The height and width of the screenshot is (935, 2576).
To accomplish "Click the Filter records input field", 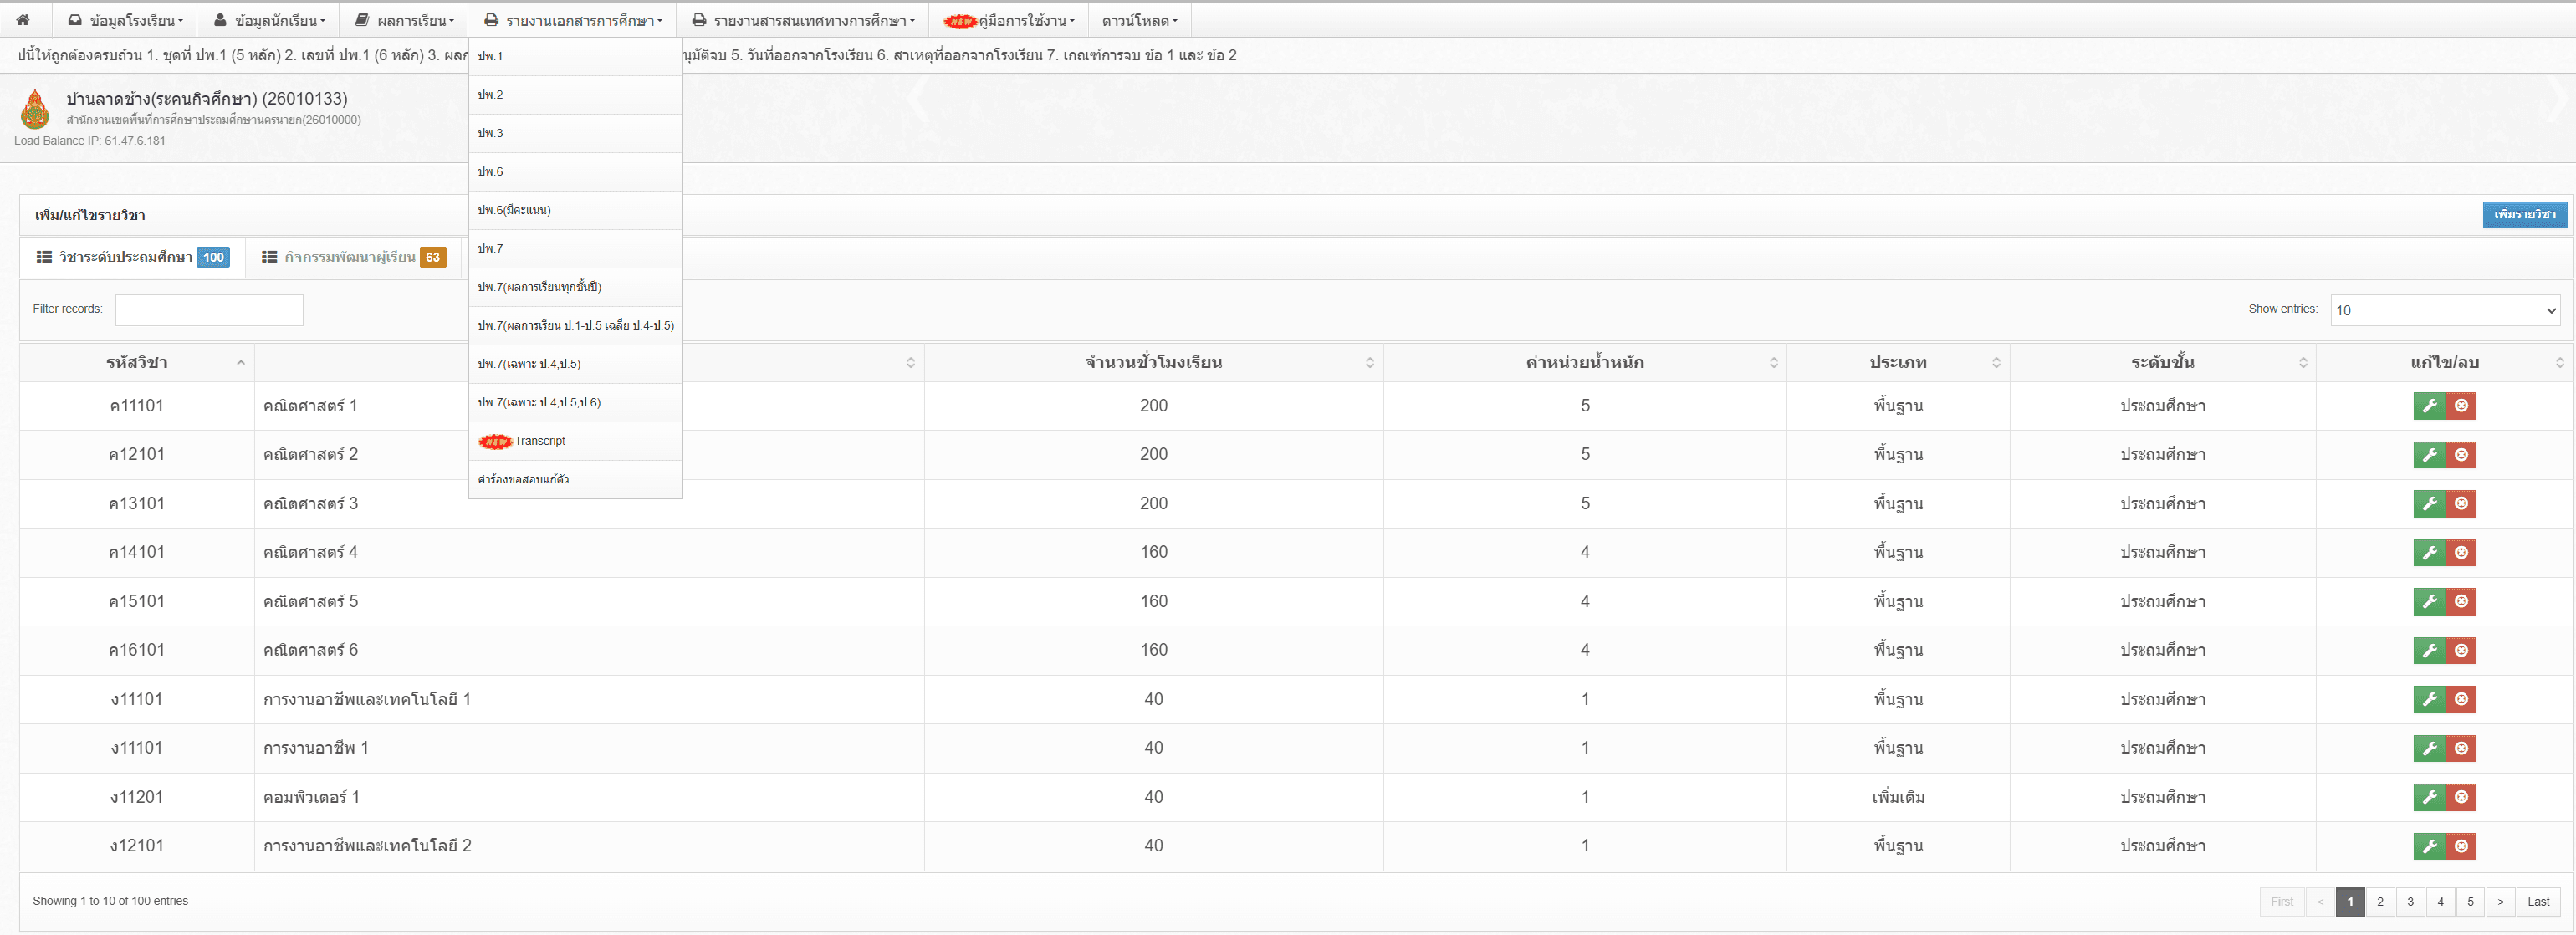I will (x=209, y=310).
